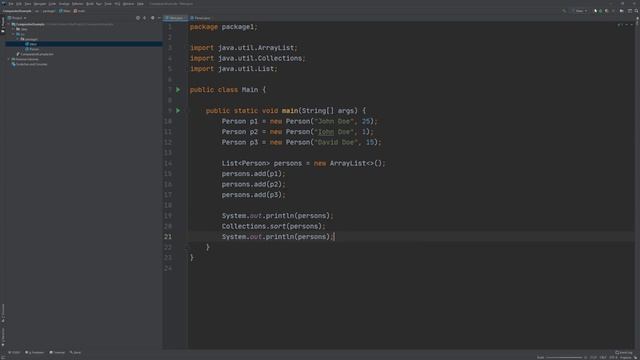This screenshot has height=360, width=640.
Task: Click the collapse all icon in Project panel
Action: (x=144, y=18)
